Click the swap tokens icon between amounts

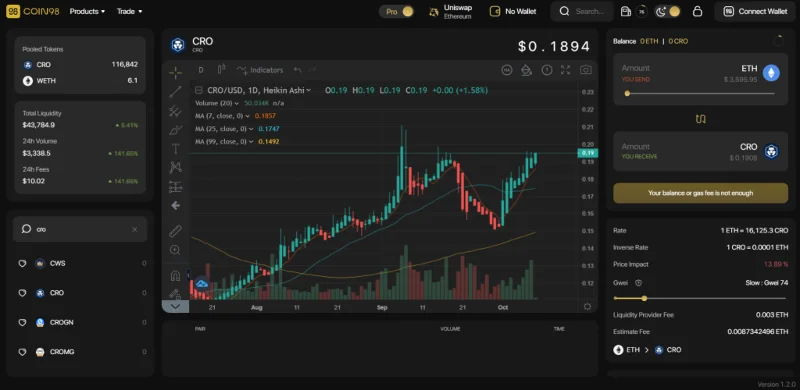click(x=701, y=119)
